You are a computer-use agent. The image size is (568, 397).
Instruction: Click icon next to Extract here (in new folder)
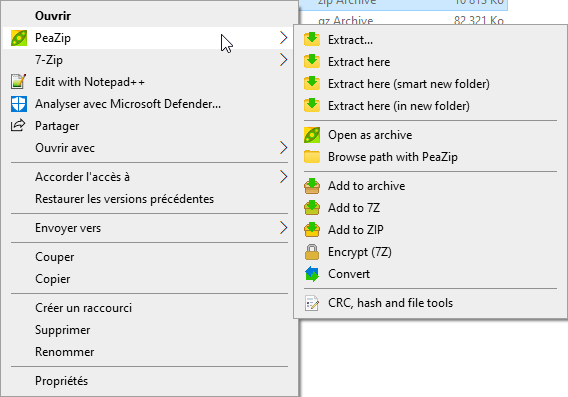(x=312, y=106)
